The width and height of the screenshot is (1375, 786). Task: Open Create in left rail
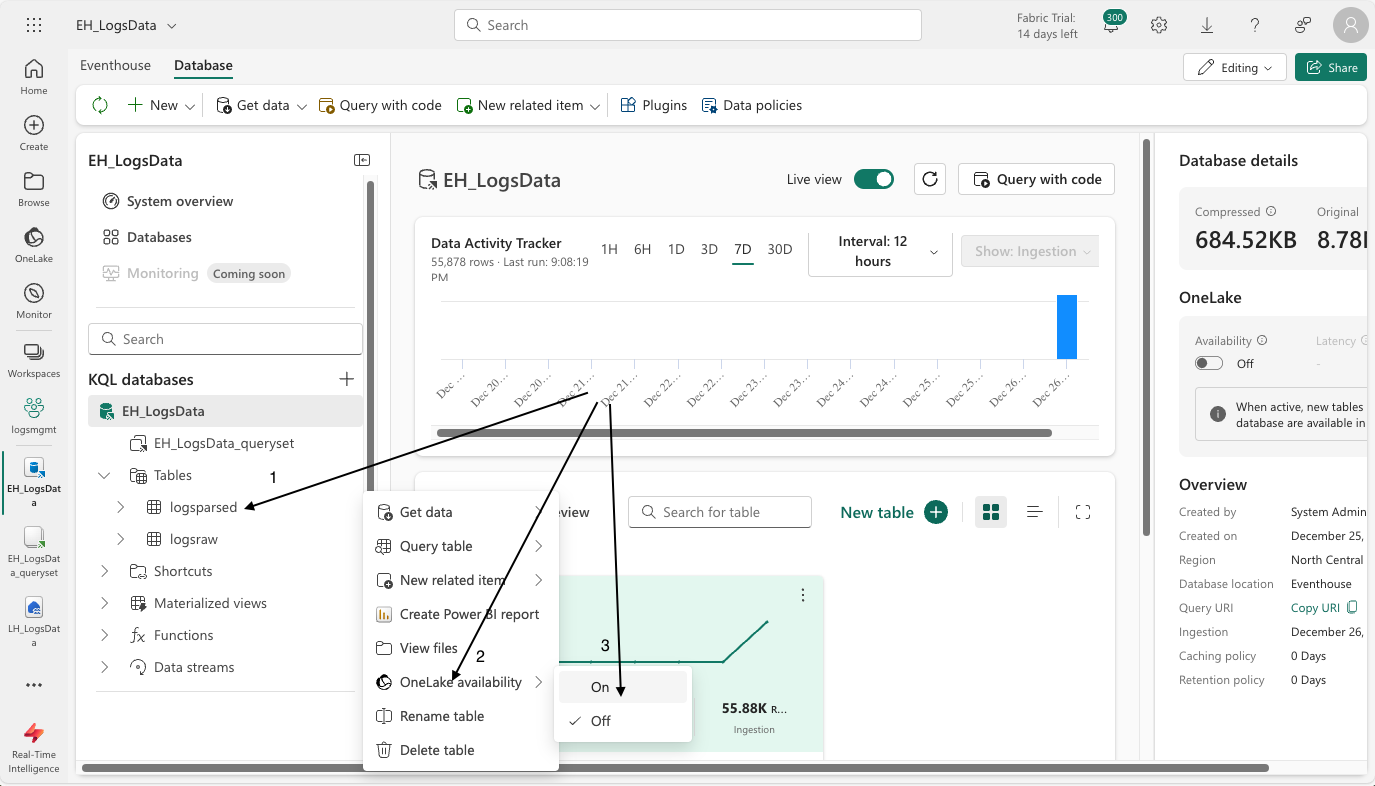click(x=34, y=133)
